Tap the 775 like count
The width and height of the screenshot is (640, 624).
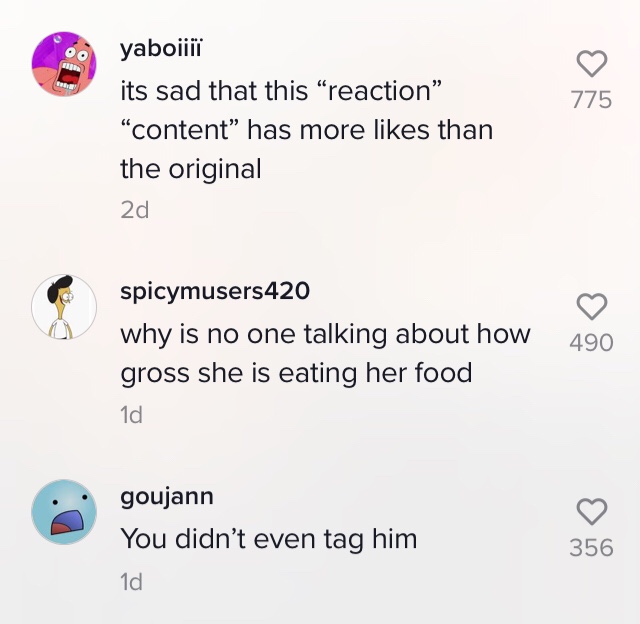[x=592, y=100]
